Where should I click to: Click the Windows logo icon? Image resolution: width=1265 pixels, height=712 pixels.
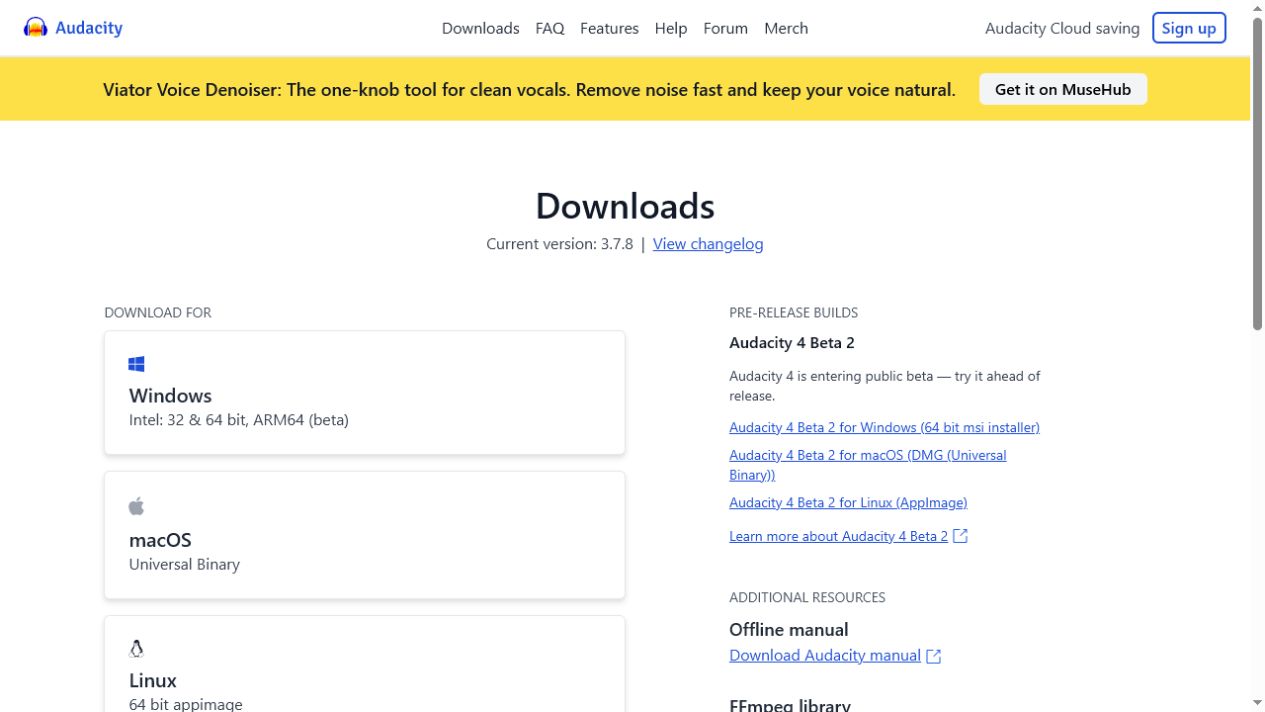pos(137,364)
